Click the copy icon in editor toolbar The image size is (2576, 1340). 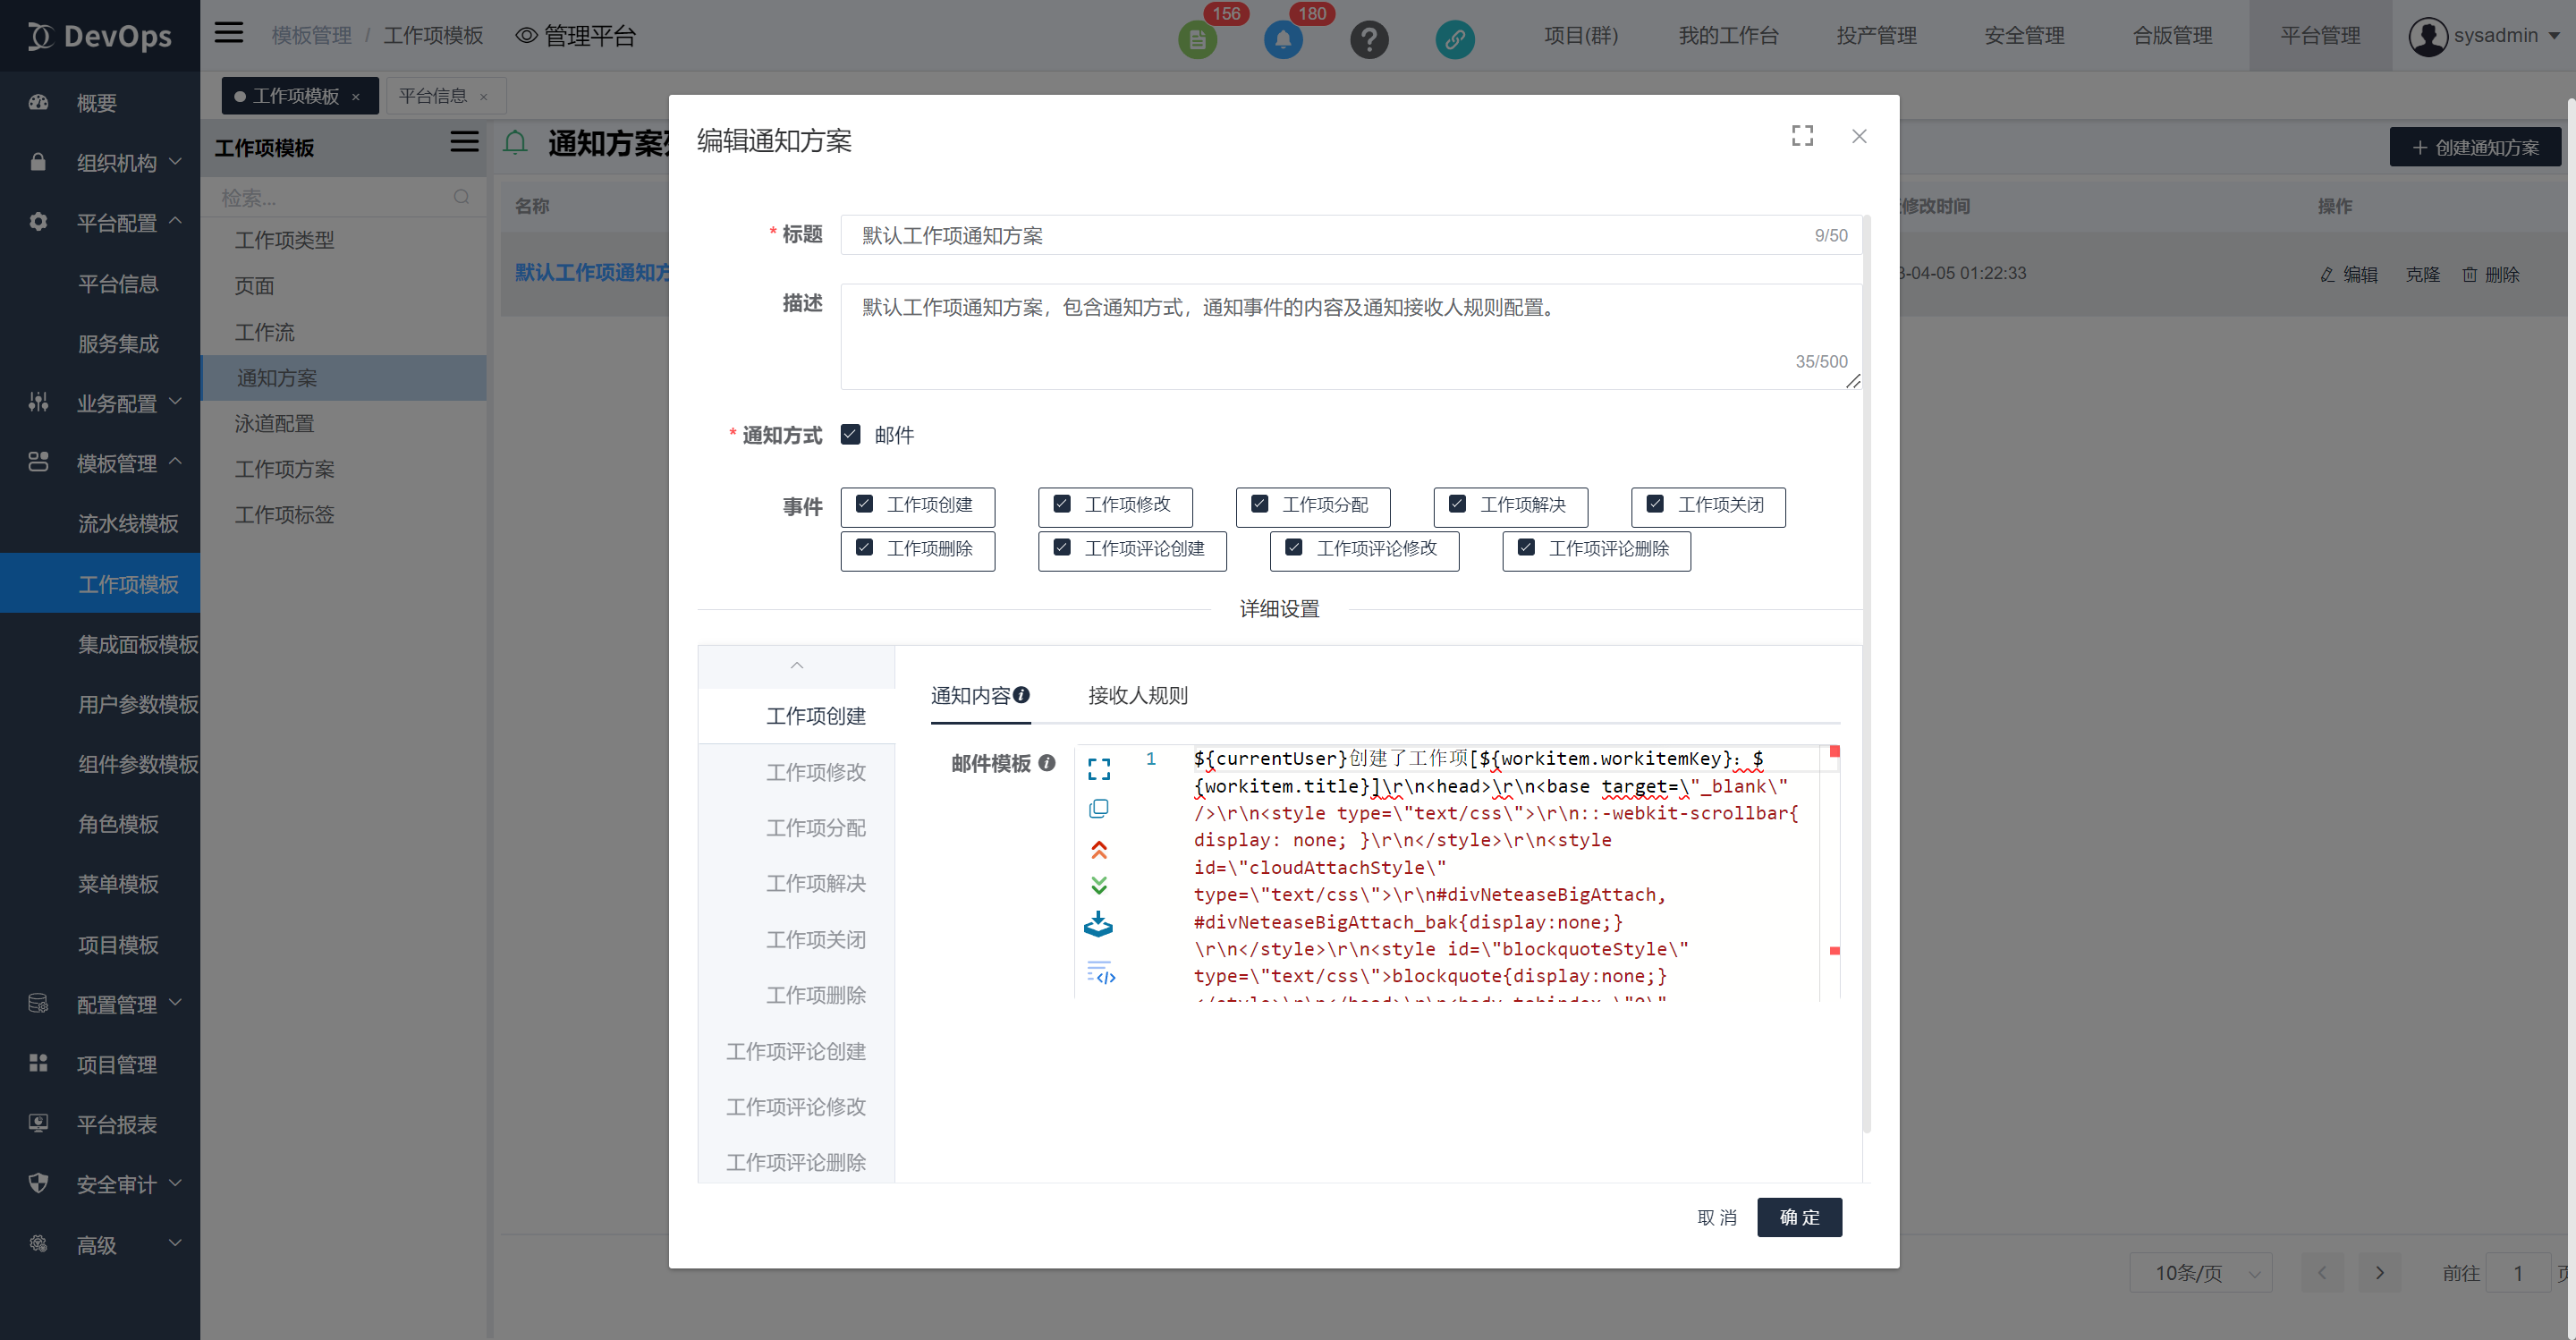[1099, 808]
